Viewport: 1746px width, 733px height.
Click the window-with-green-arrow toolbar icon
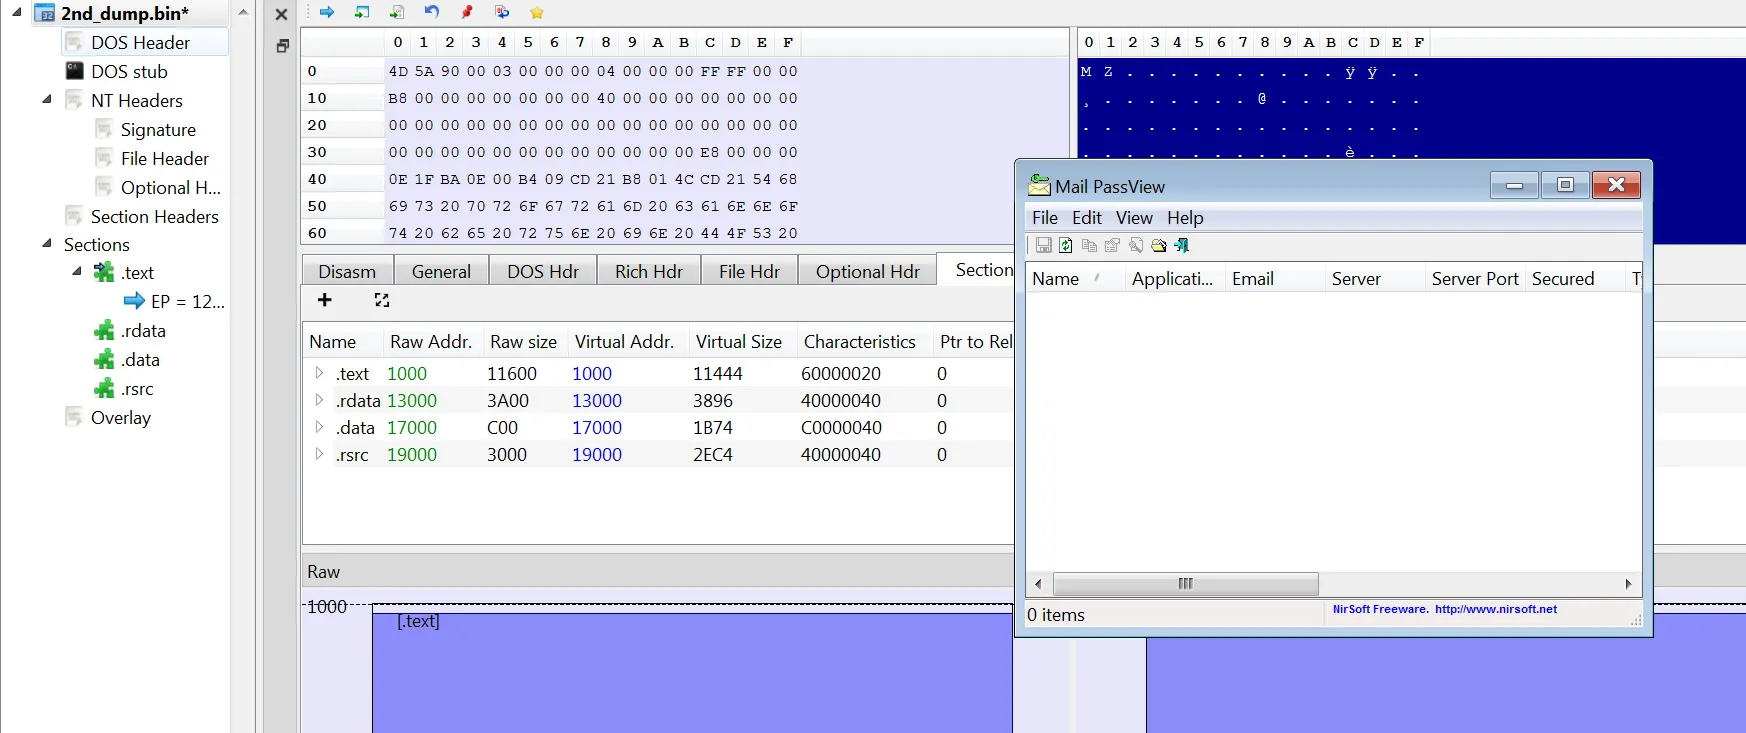click(x=362, y=12)
